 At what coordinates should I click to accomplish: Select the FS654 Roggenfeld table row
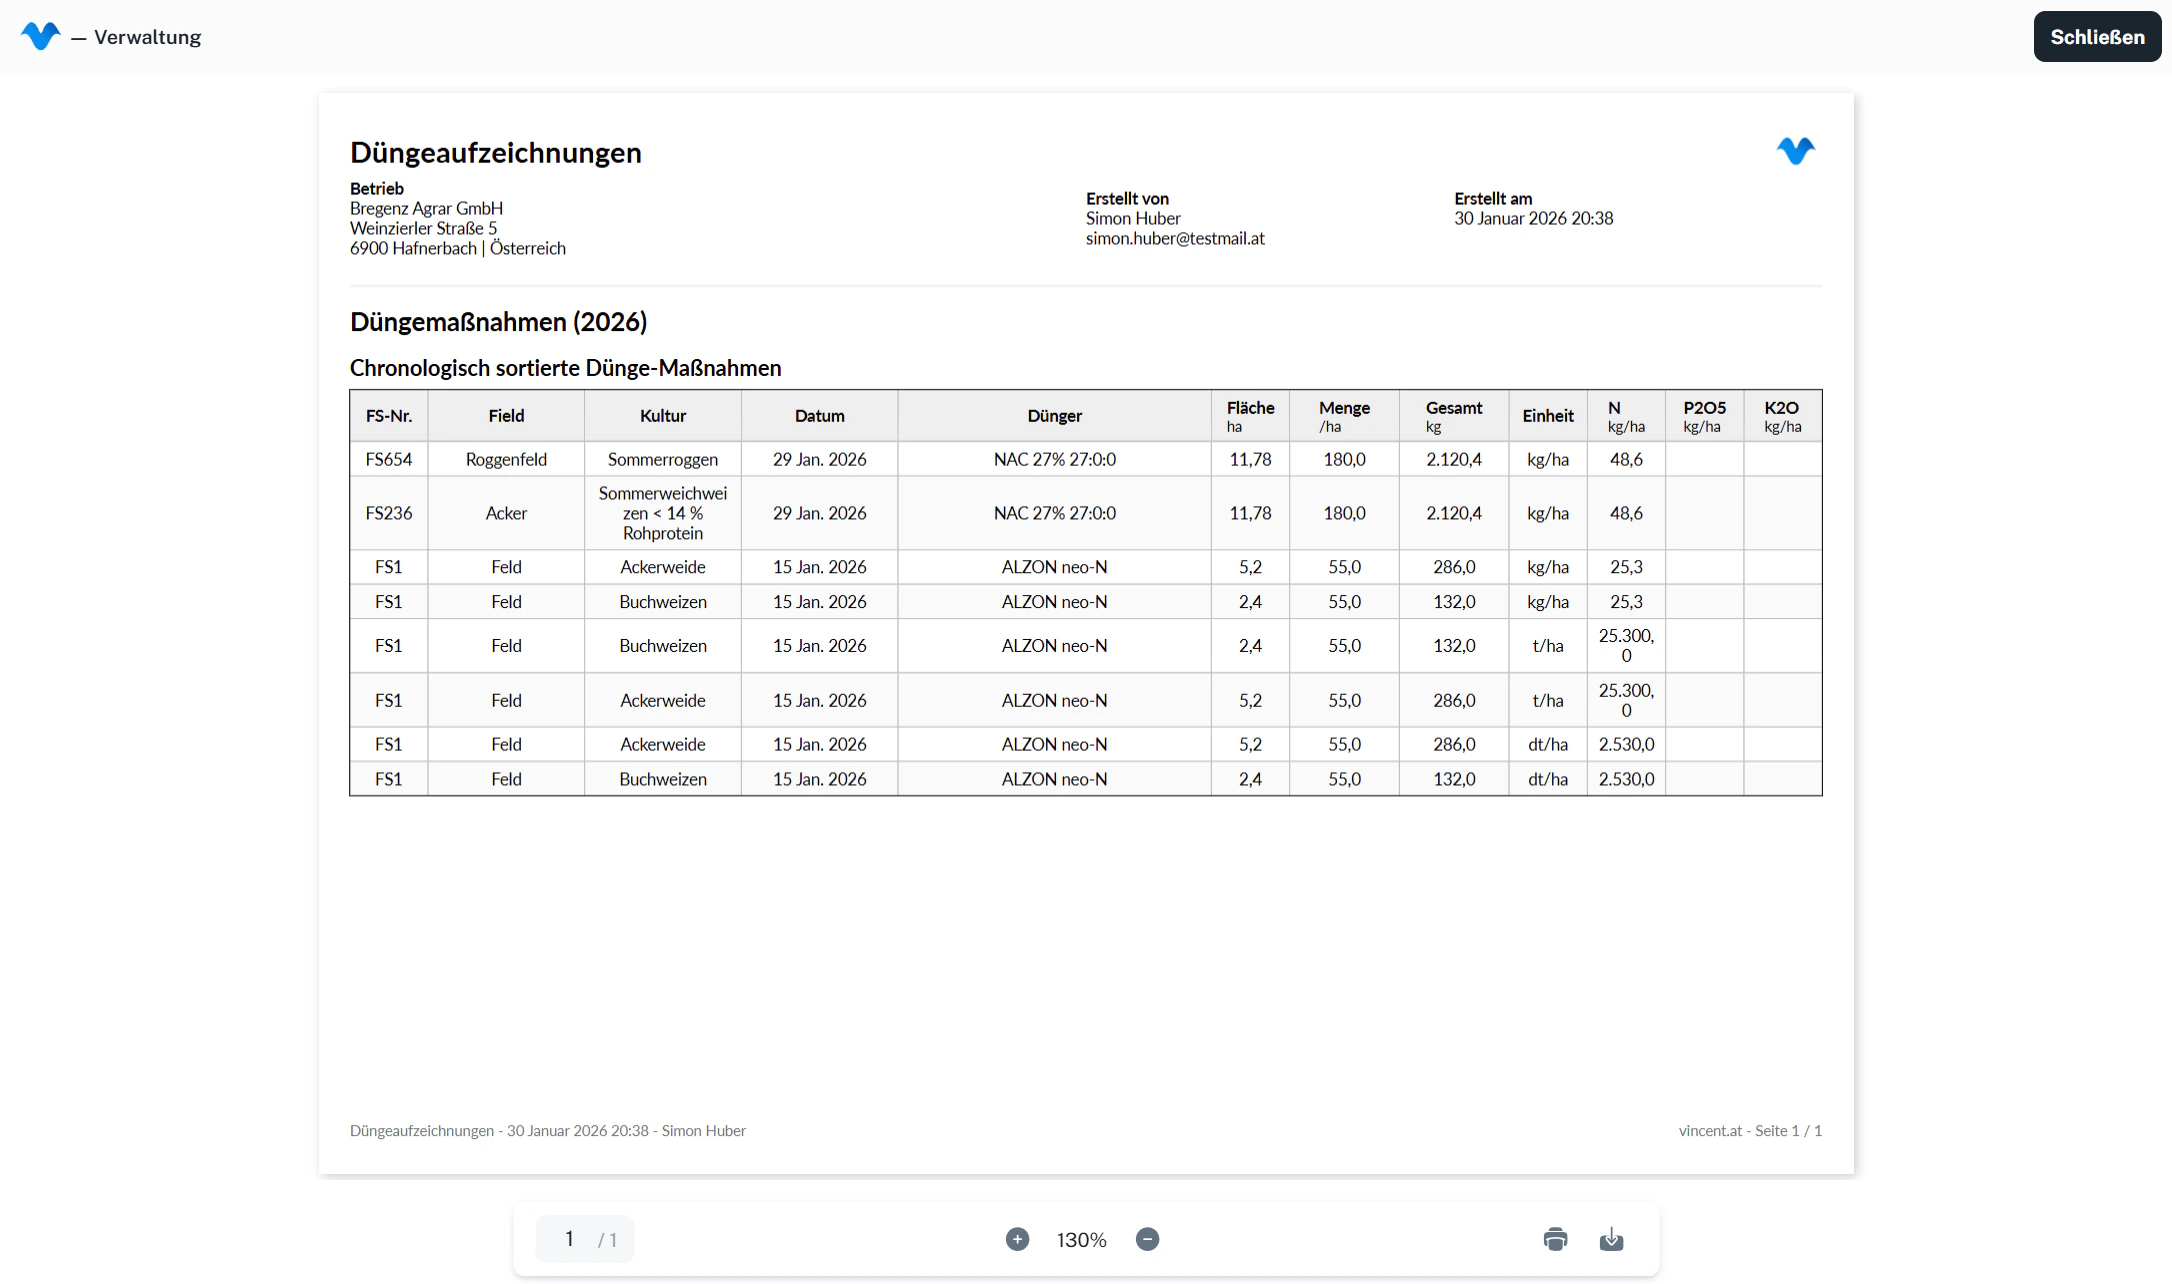point(506,459)
